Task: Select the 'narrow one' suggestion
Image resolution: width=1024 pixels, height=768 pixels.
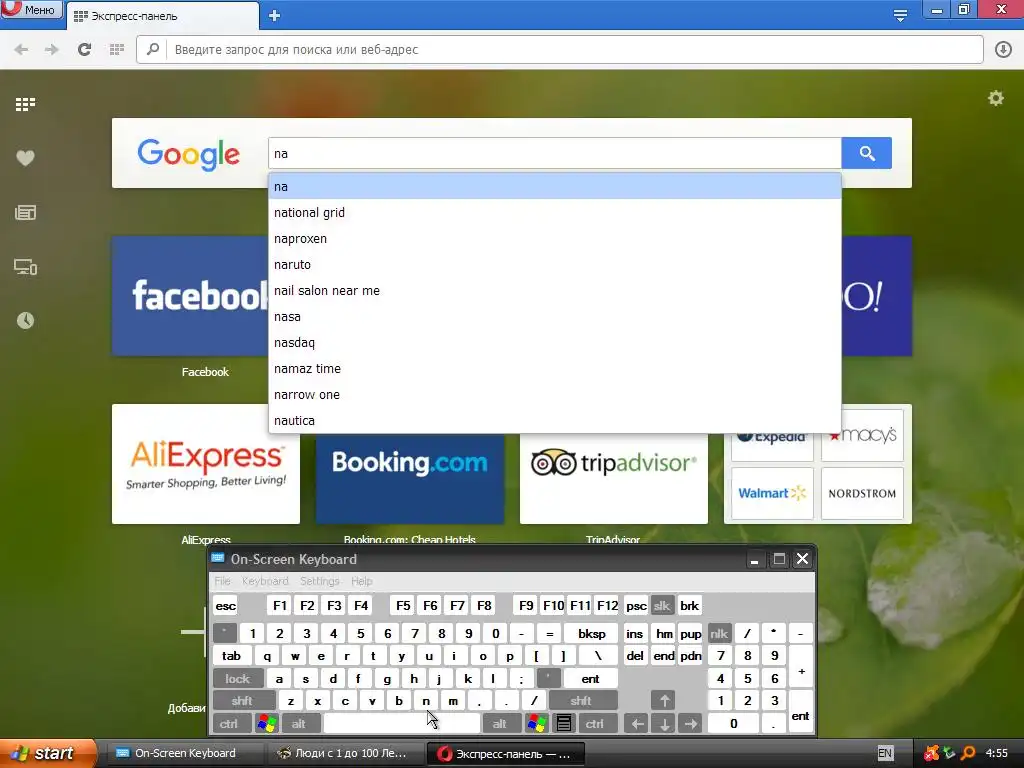Action: [554, 395]
